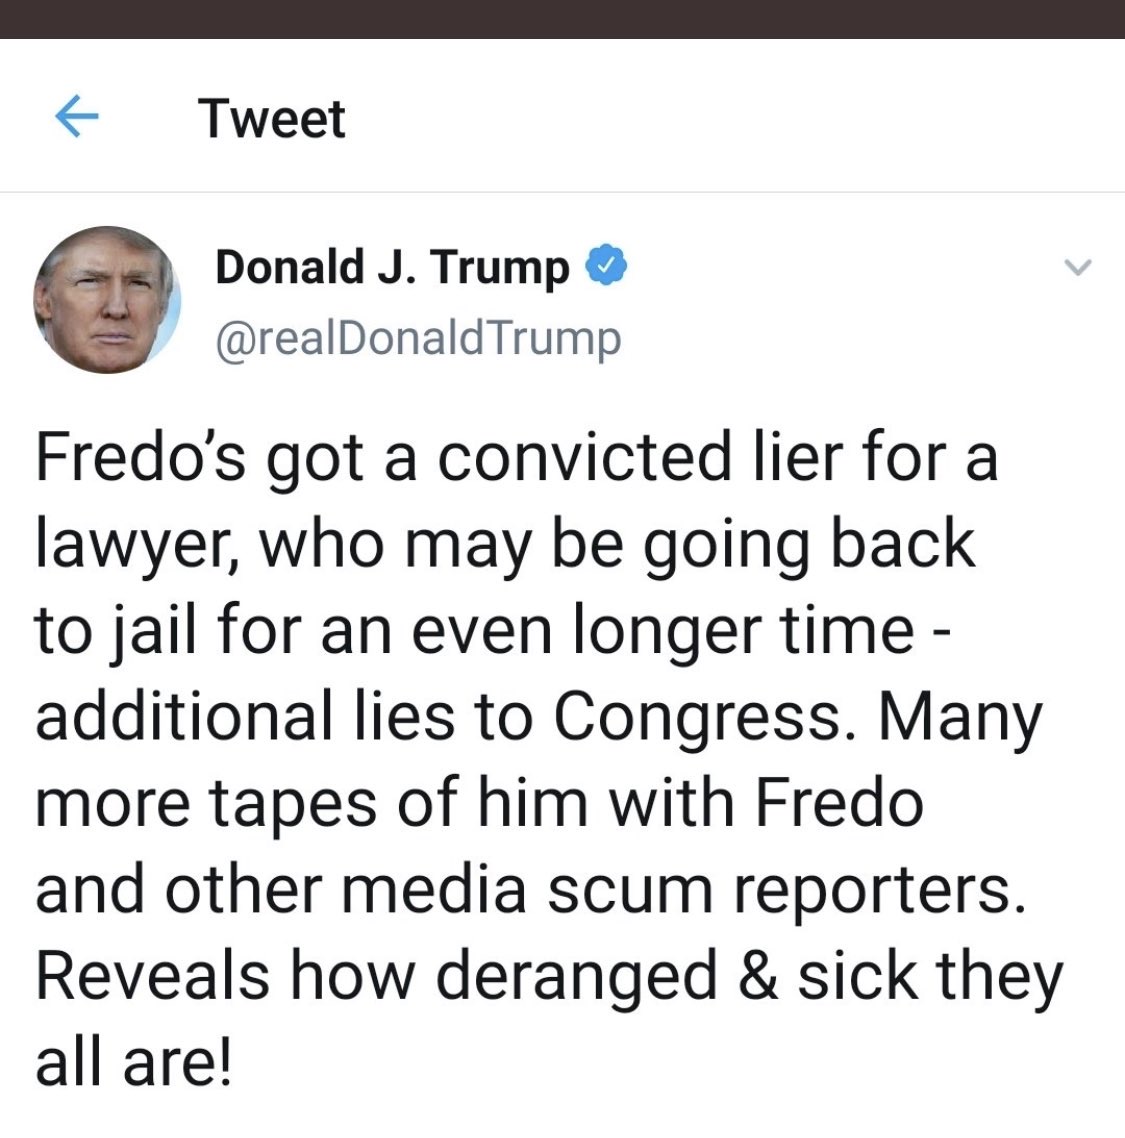The width and height of the screenshot is (1125, 1138).
Task: Click the final words "all are!"
Action: 134,1062
